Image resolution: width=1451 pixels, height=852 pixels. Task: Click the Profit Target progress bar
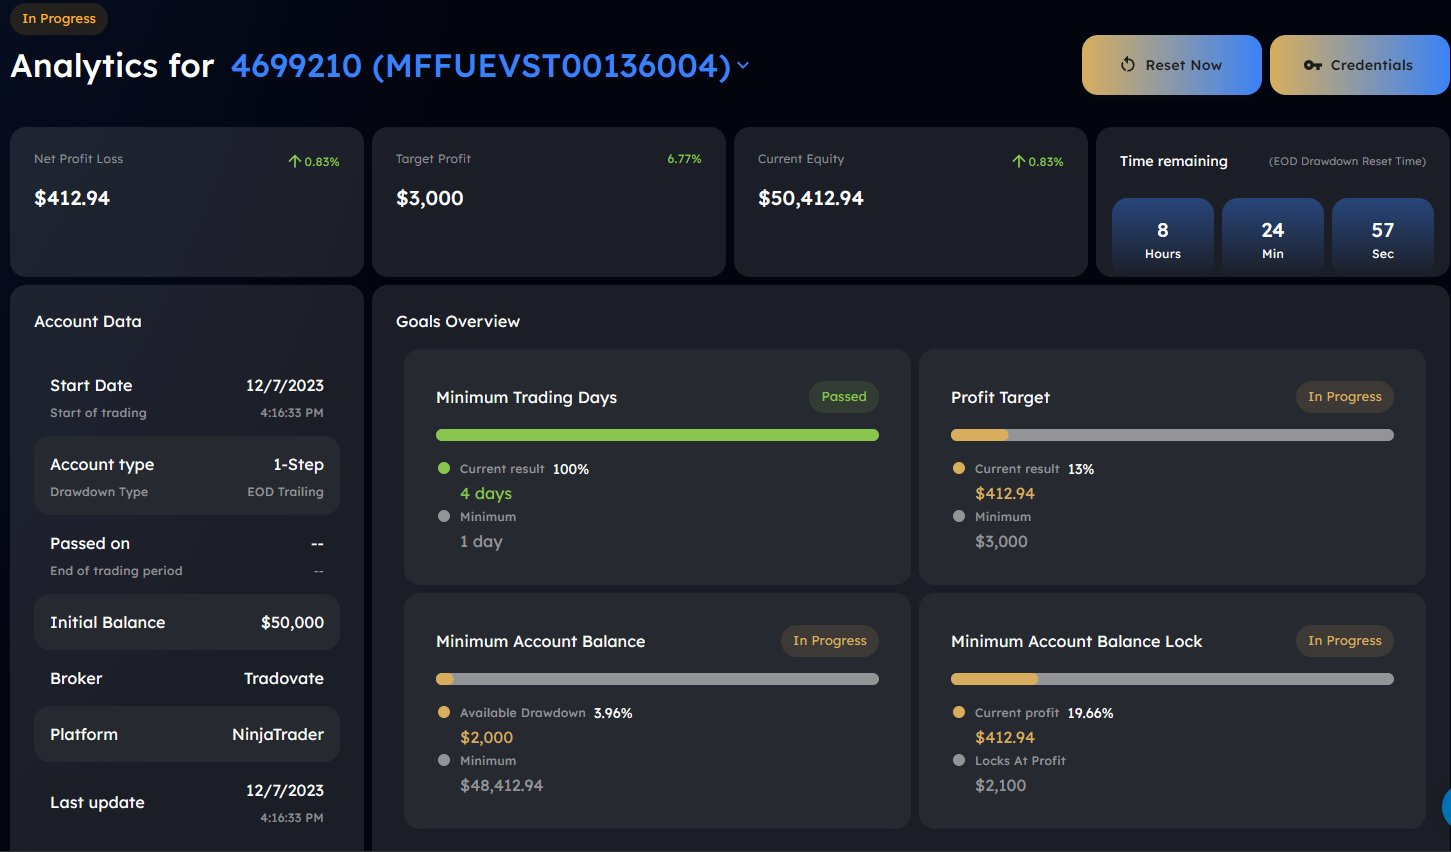pos(1172,435)
